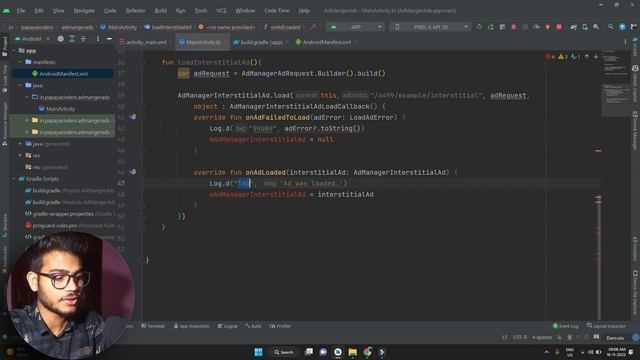Open the Project panel options menu icon
Viewport: 640px width, 360px height.
pyautogui.click(x=98, y=39)
